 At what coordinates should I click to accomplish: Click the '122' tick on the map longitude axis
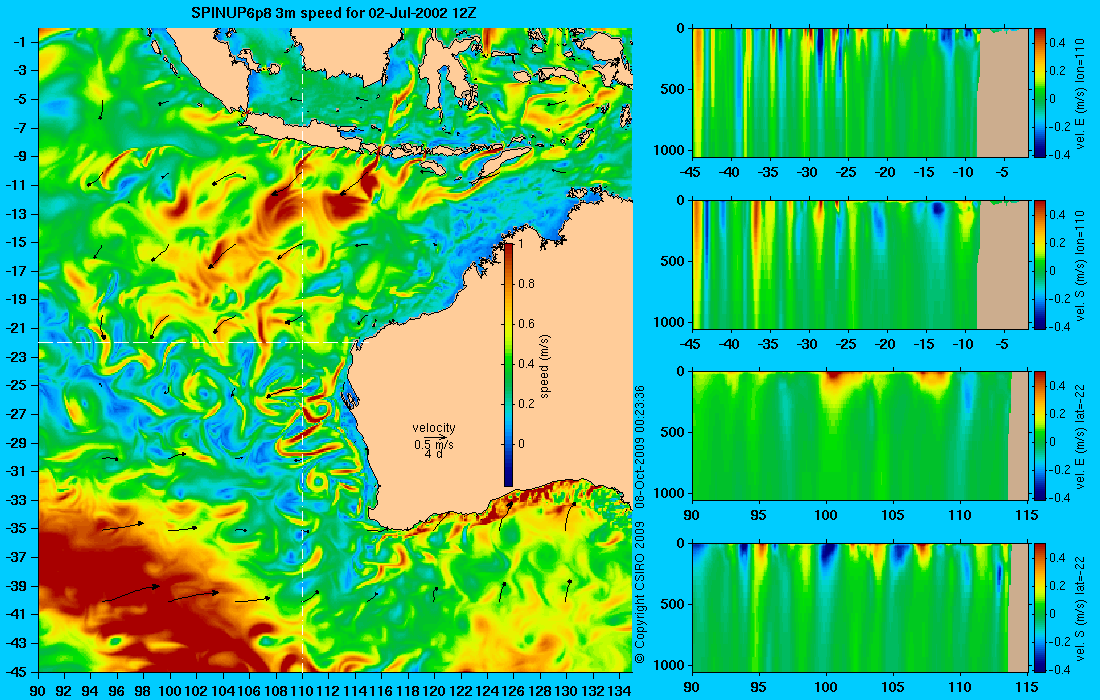pos(461,690)
